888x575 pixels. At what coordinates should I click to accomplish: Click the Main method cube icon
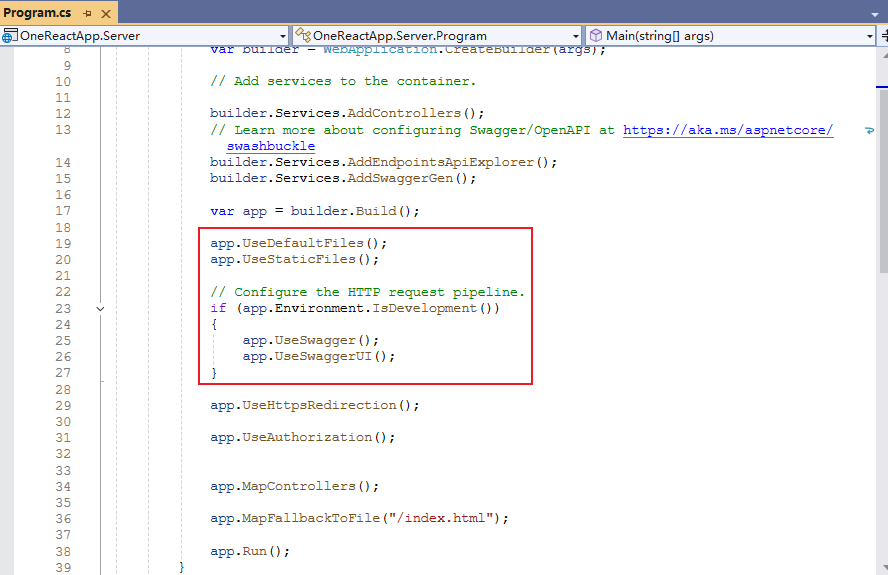click(x=595, y=35)
